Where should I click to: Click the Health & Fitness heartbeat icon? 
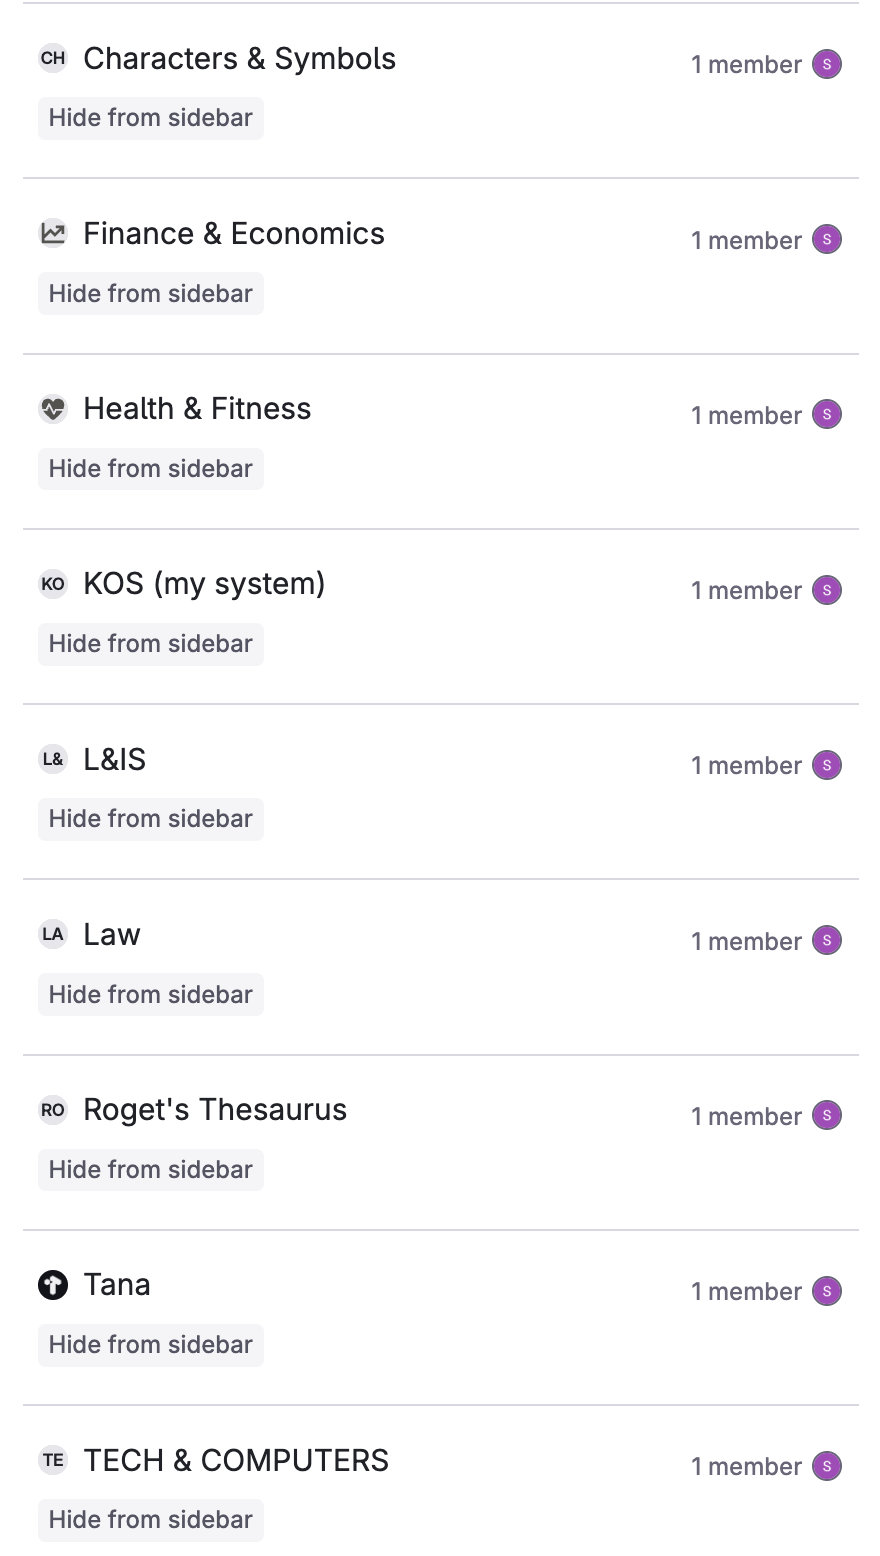[x=53, y=409]
